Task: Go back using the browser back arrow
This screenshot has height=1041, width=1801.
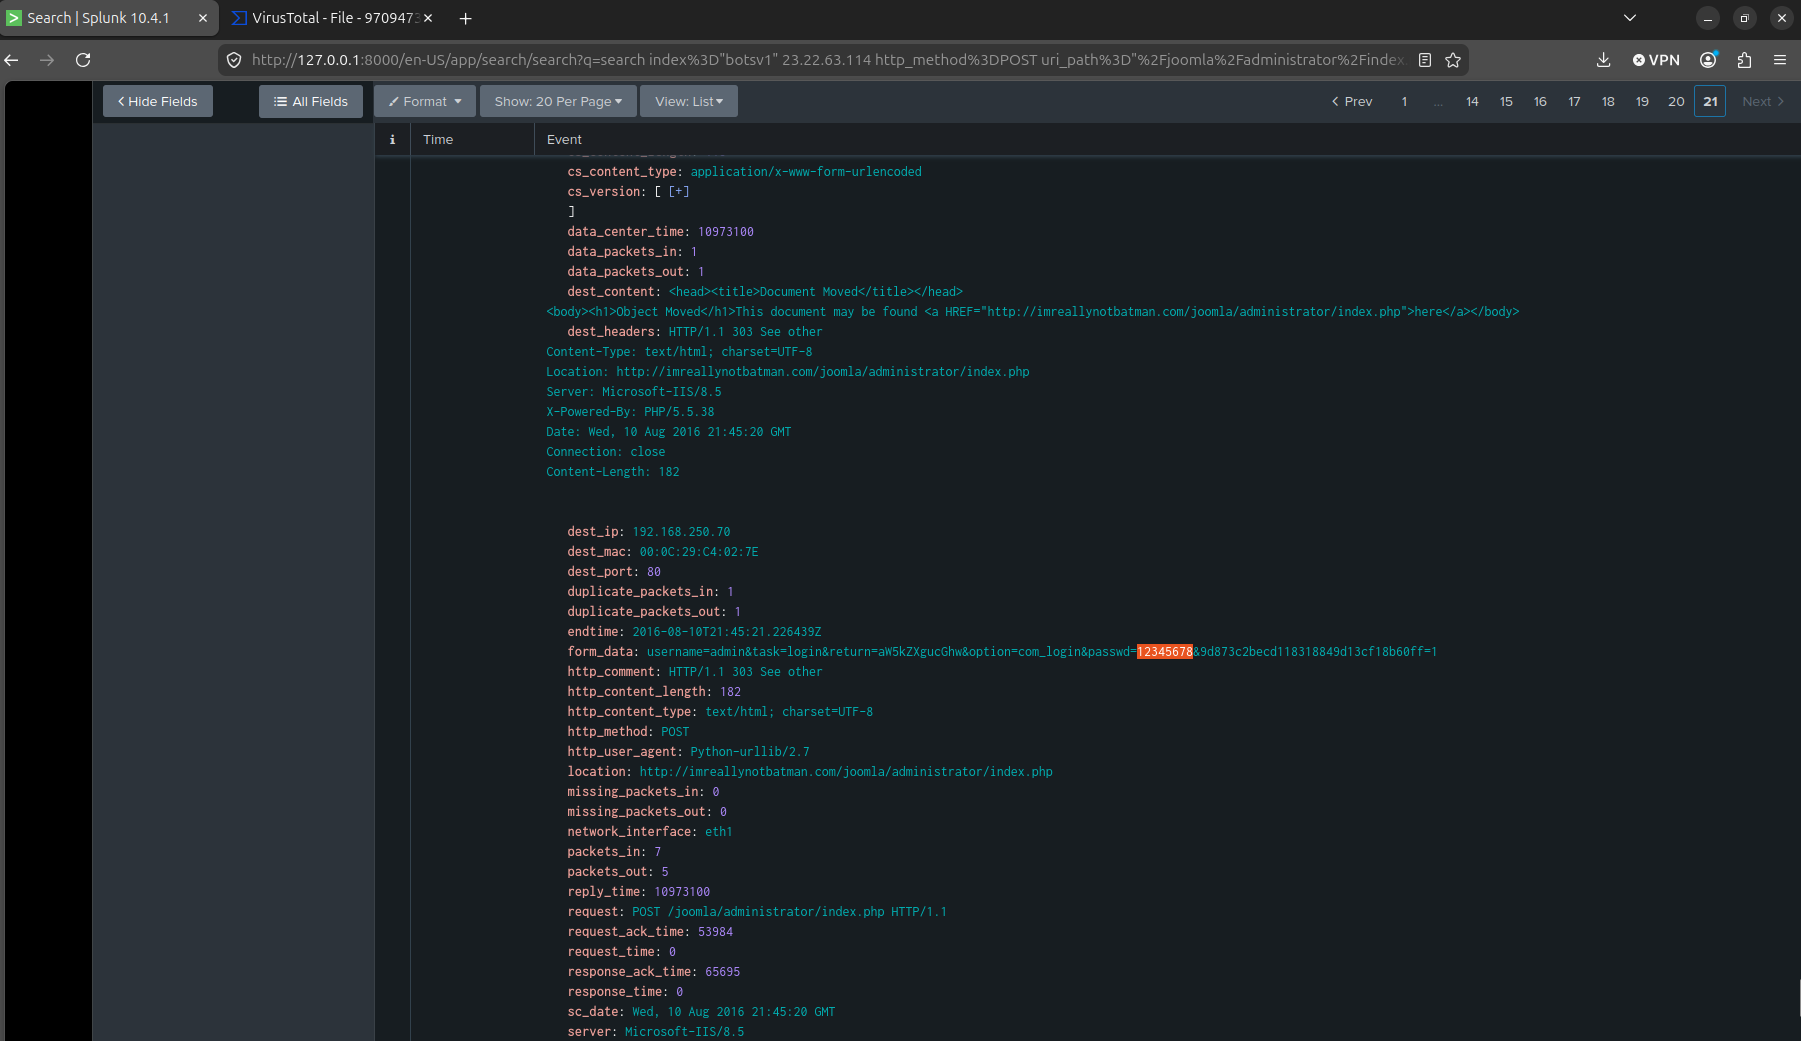Action: 12,60
